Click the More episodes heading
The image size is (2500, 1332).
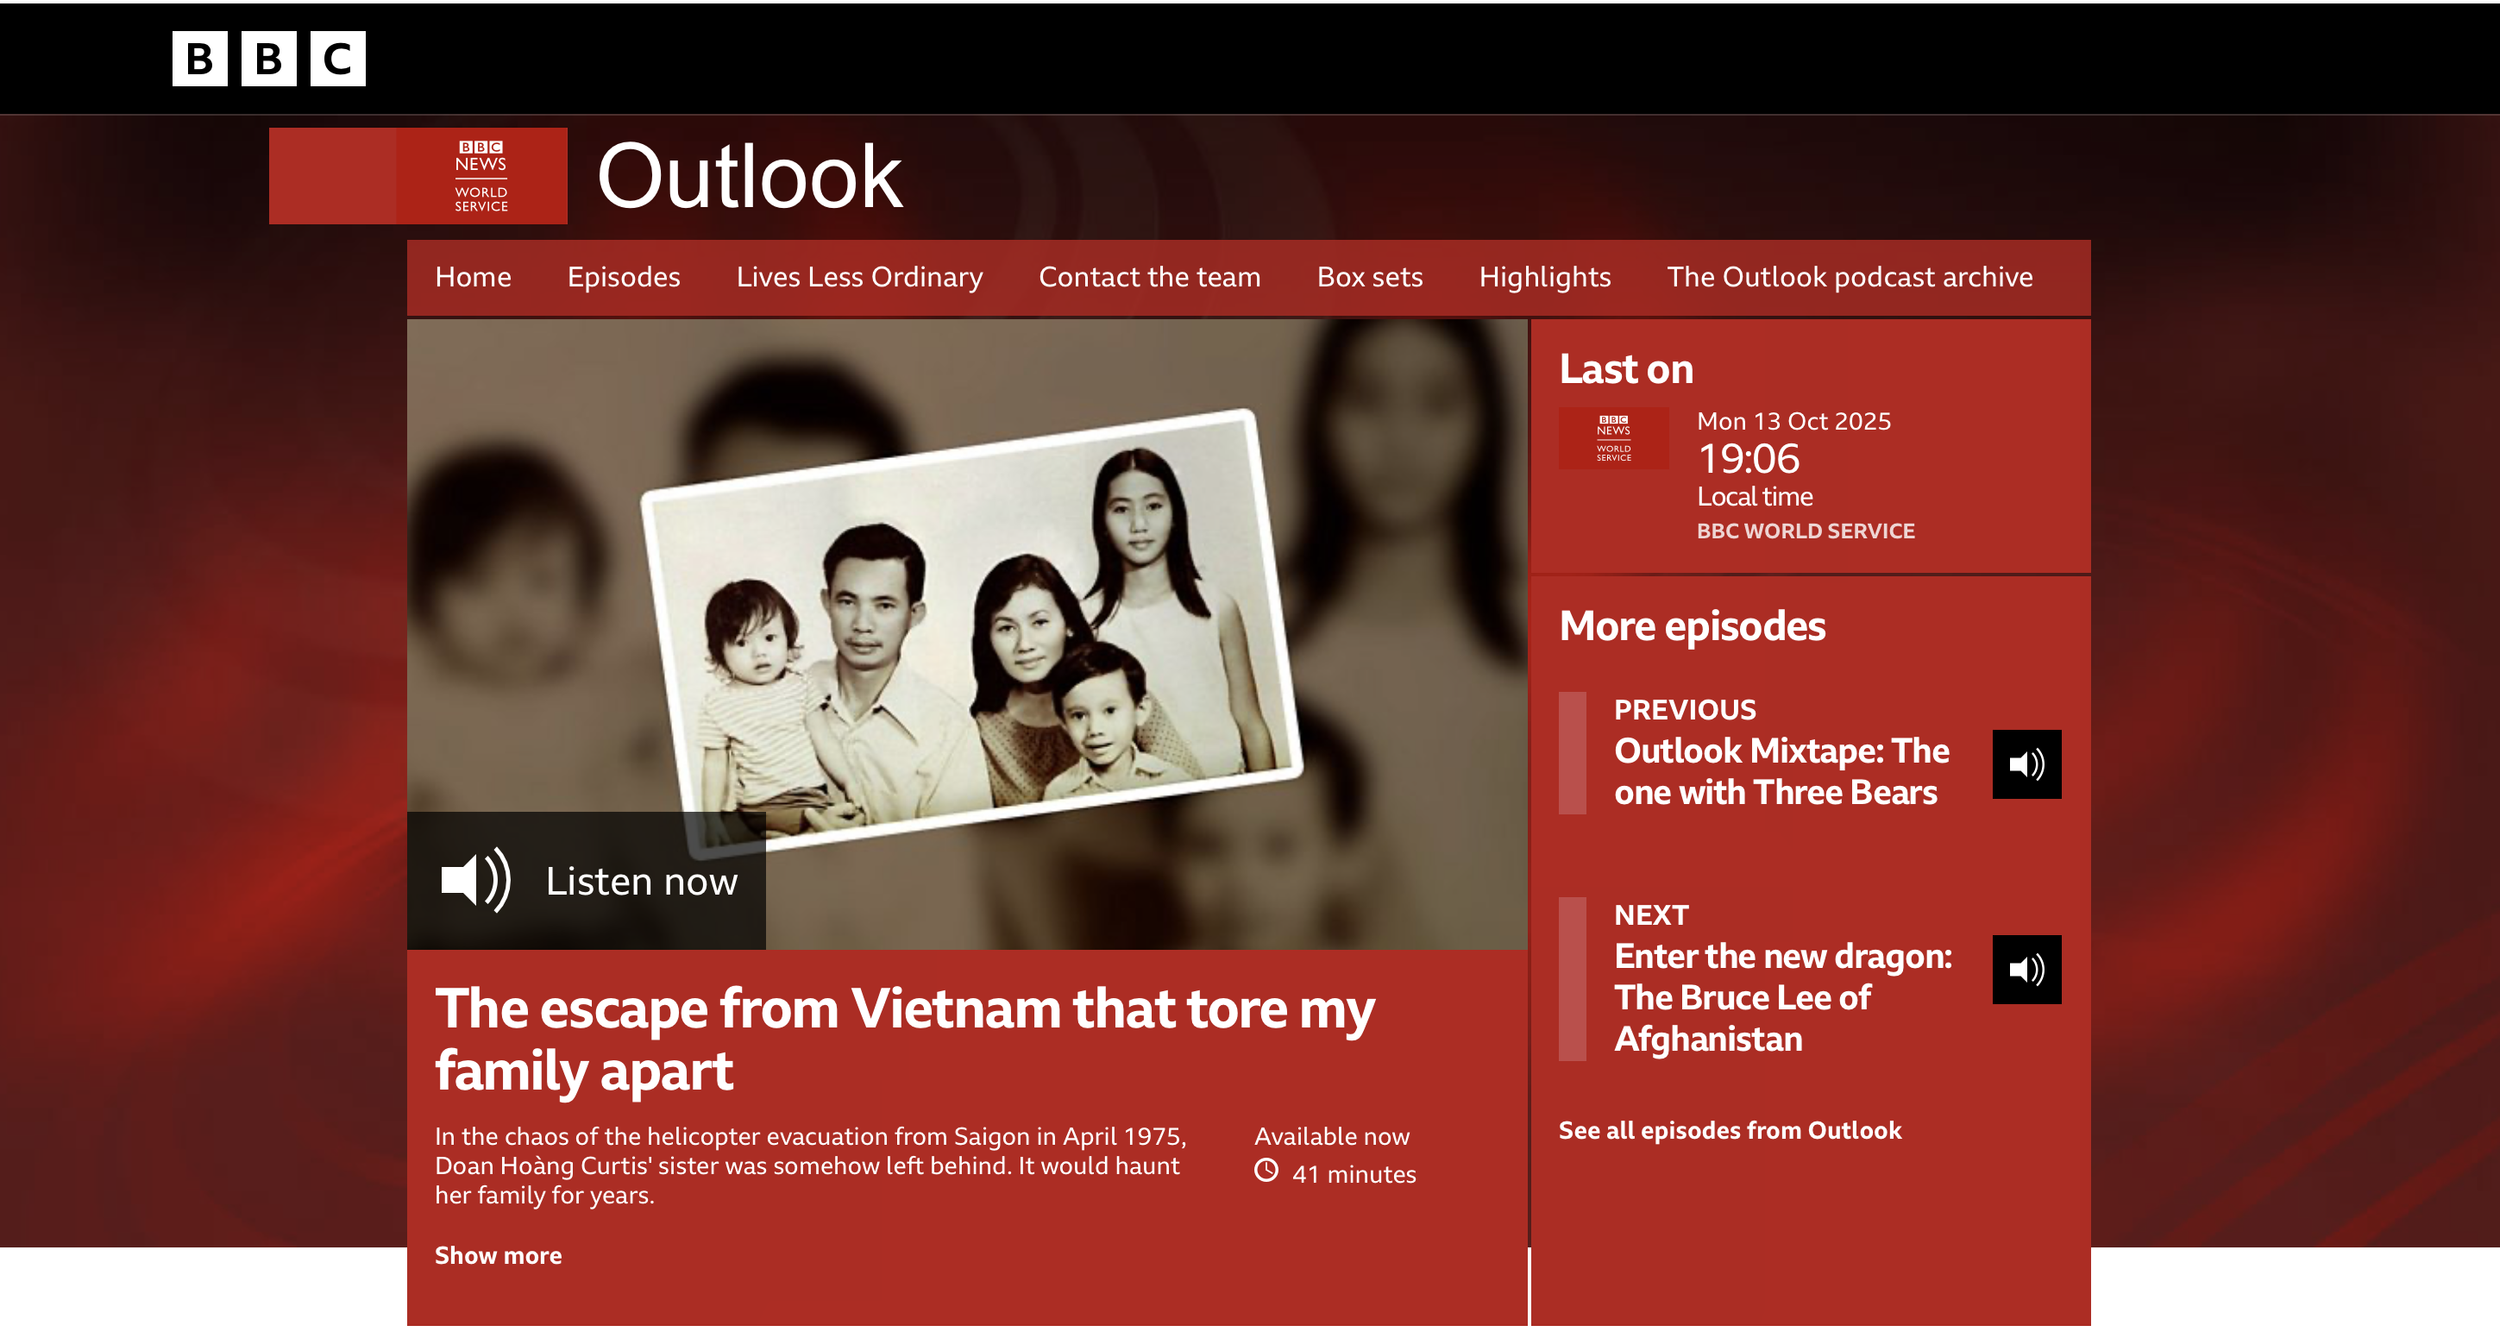[1692, 627]
